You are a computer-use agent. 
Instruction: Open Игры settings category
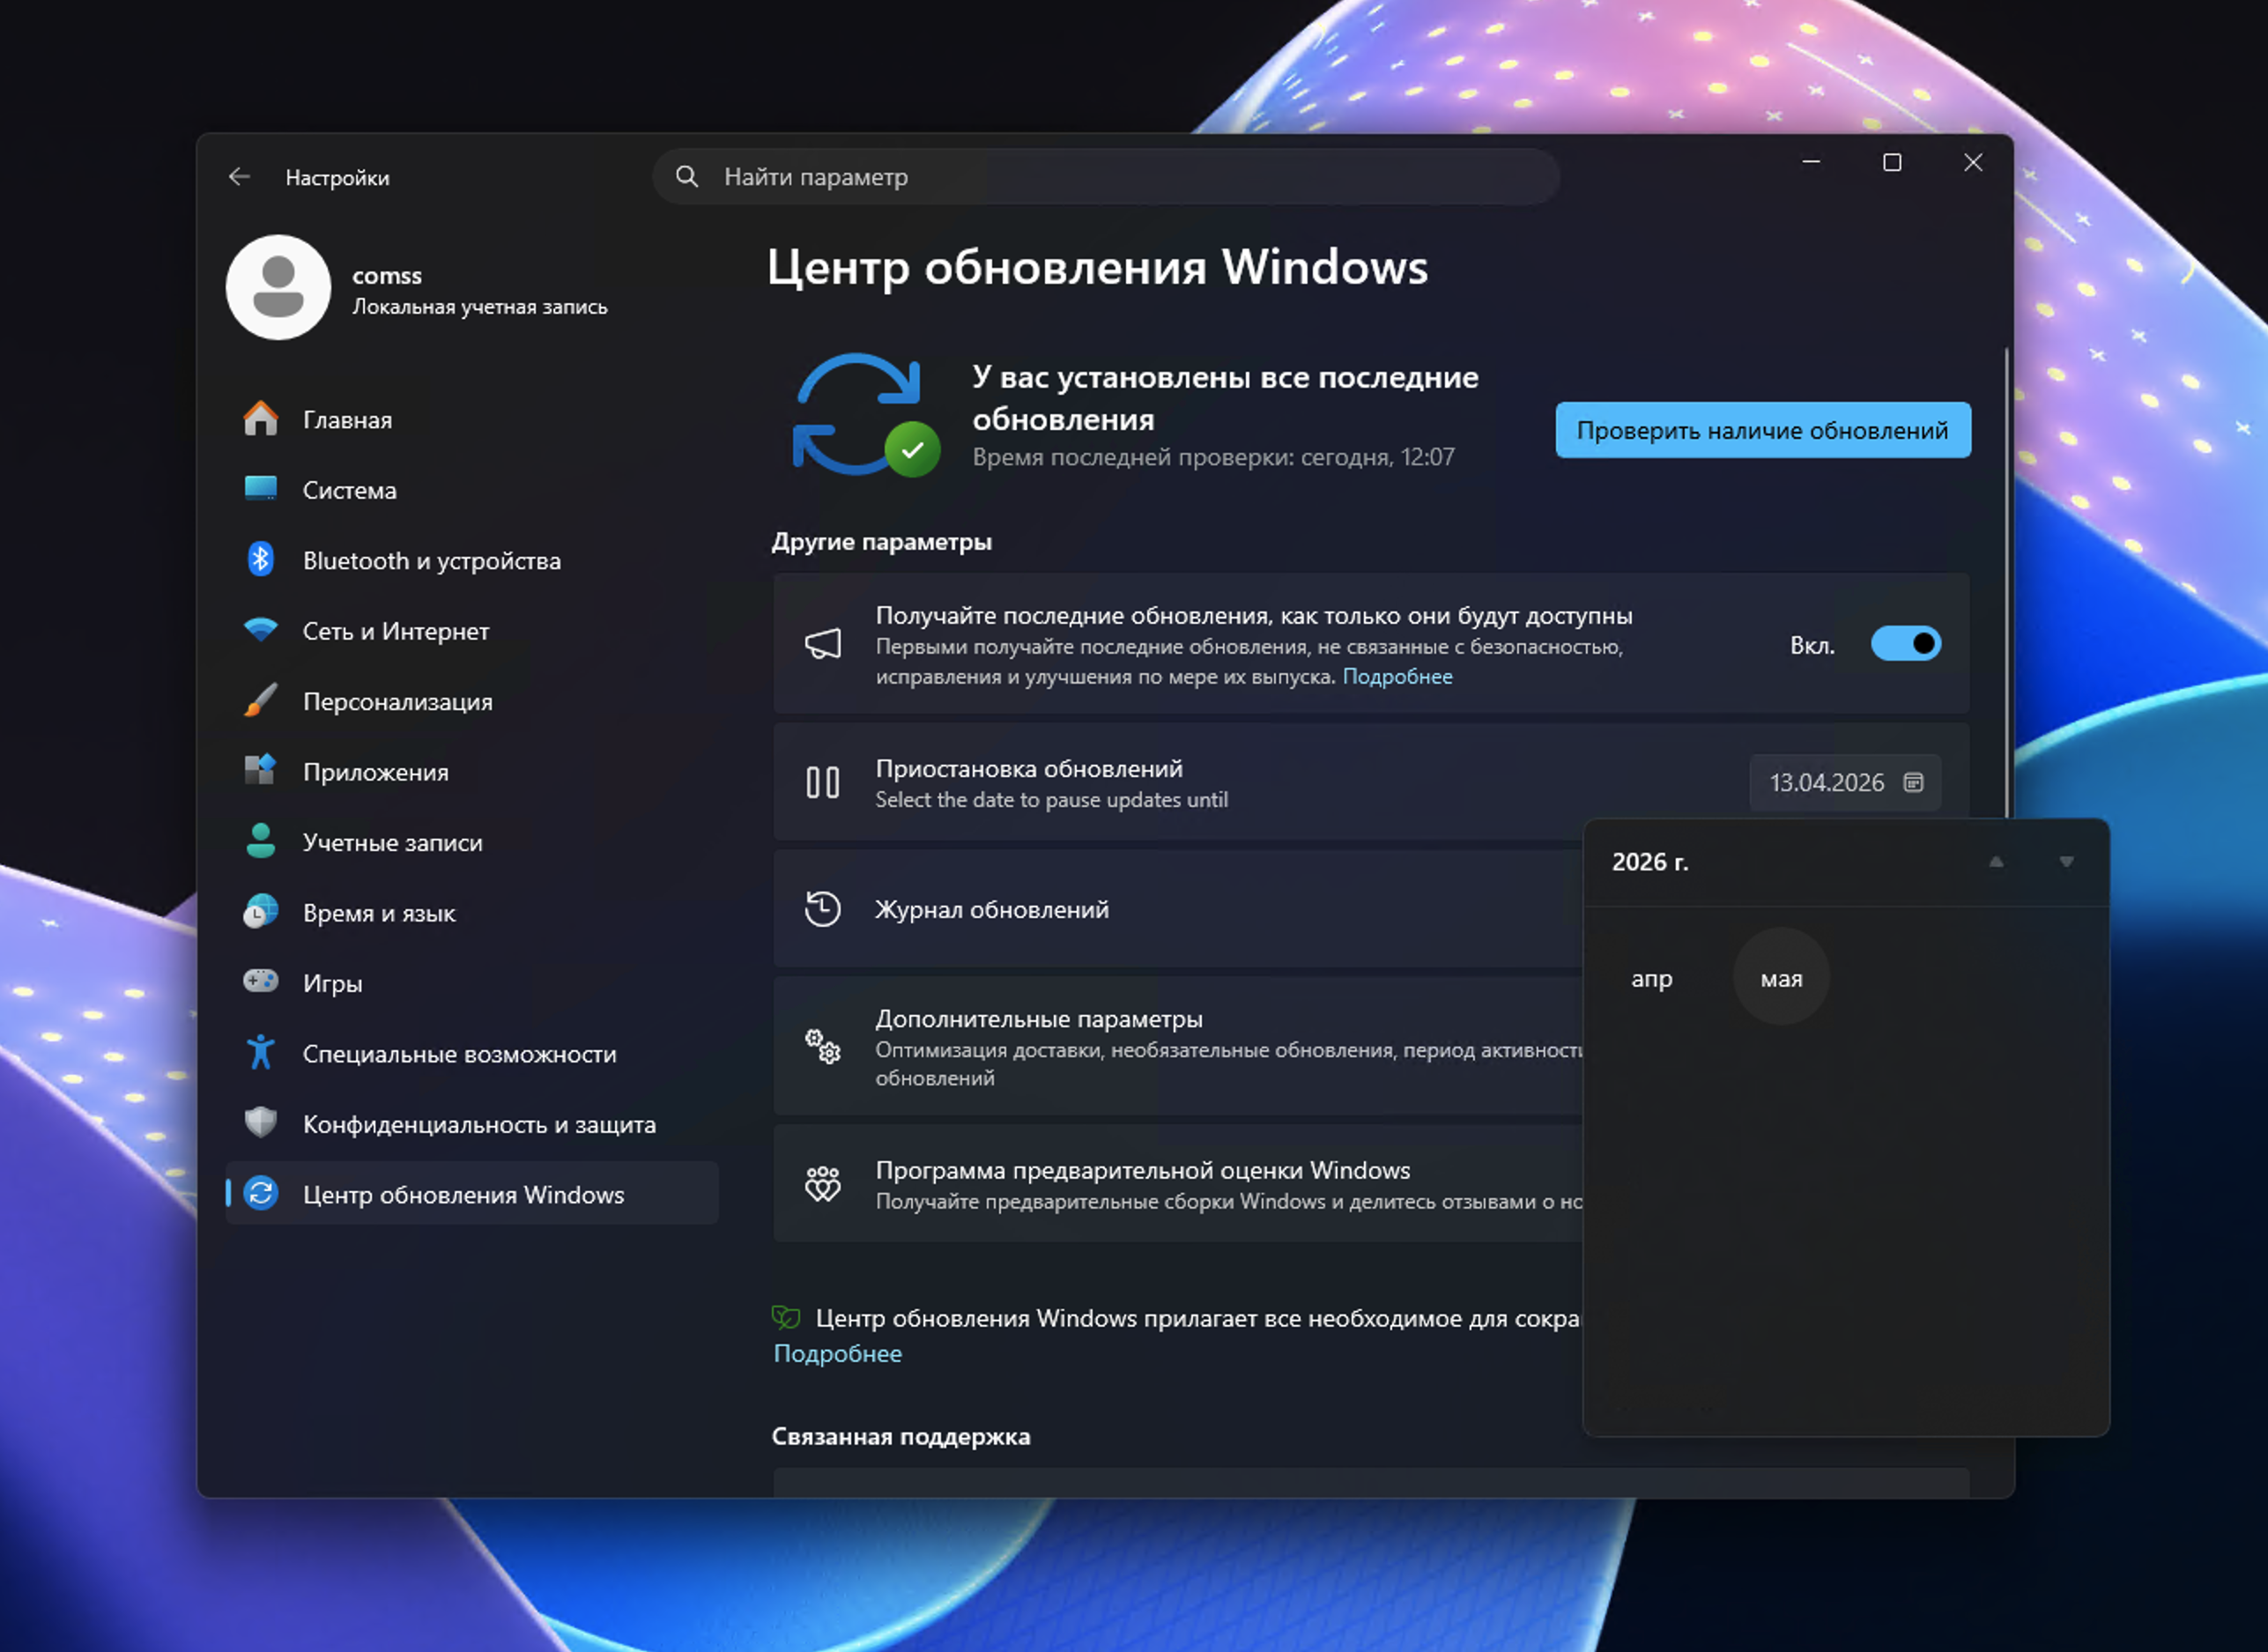(x=332, y=984)
